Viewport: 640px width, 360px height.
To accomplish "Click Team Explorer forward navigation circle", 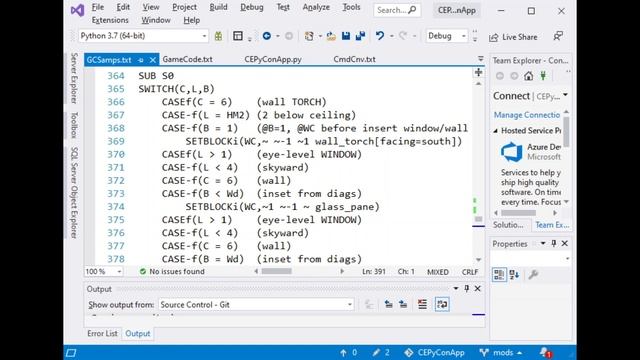I will (x=514, y=76).
